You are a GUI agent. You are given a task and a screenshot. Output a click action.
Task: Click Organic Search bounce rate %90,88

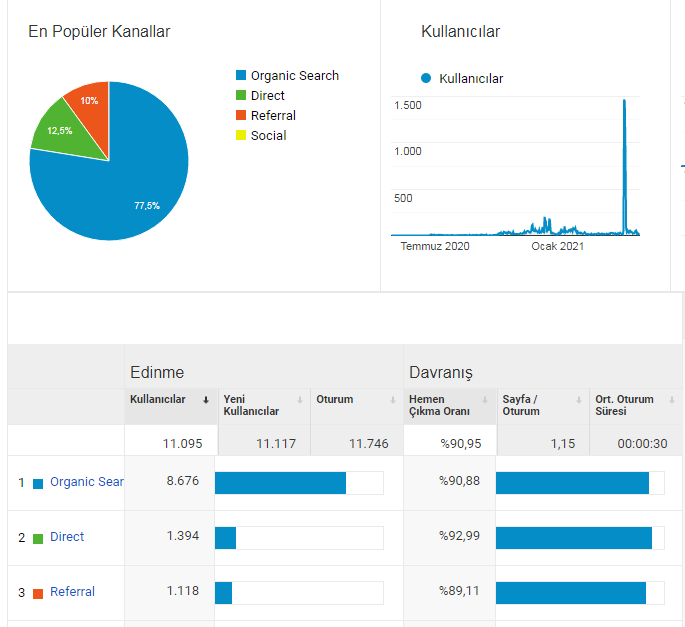[460, 481]
